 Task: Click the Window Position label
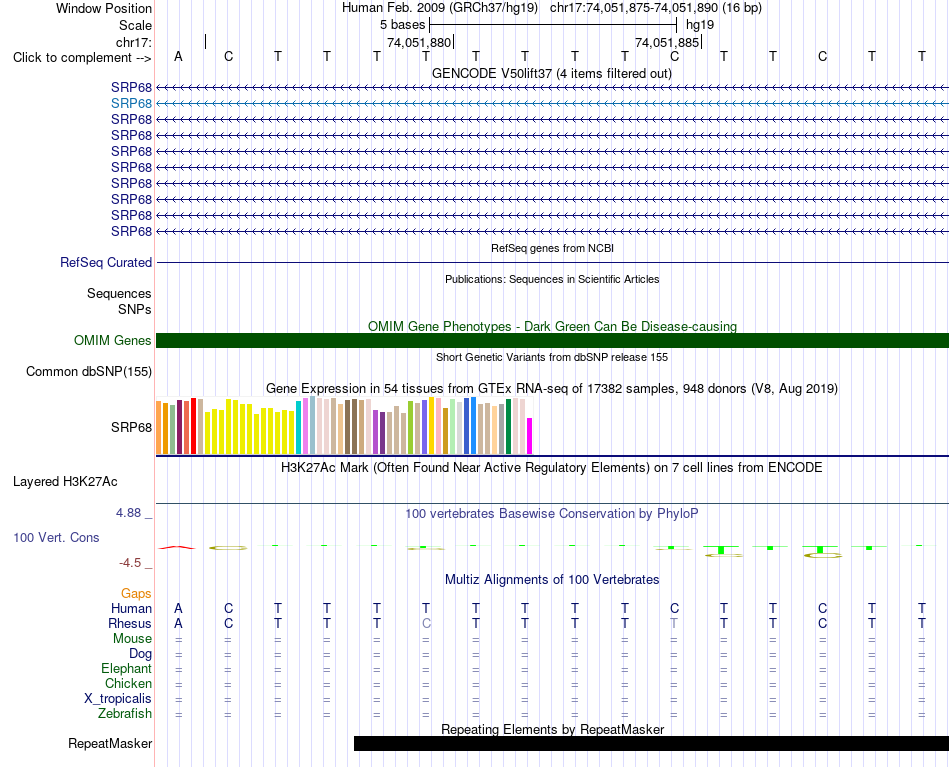coord(104,8)
